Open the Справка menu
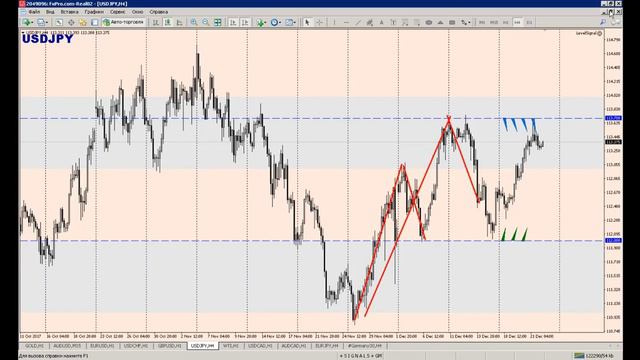 coord(159,12)
